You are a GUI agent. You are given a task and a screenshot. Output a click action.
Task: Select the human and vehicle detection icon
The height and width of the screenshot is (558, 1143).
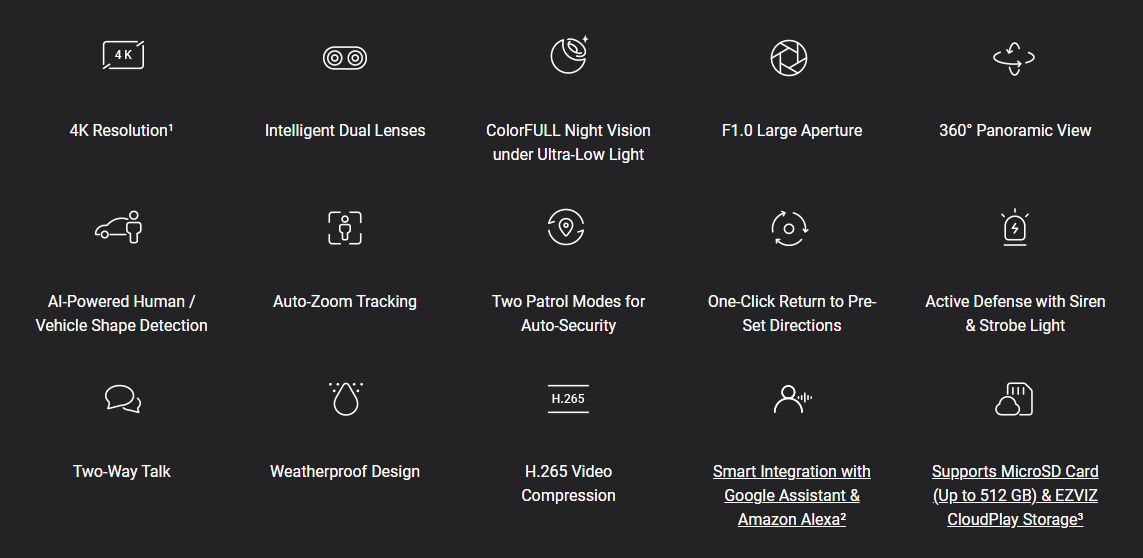click(x=120, y=227)
